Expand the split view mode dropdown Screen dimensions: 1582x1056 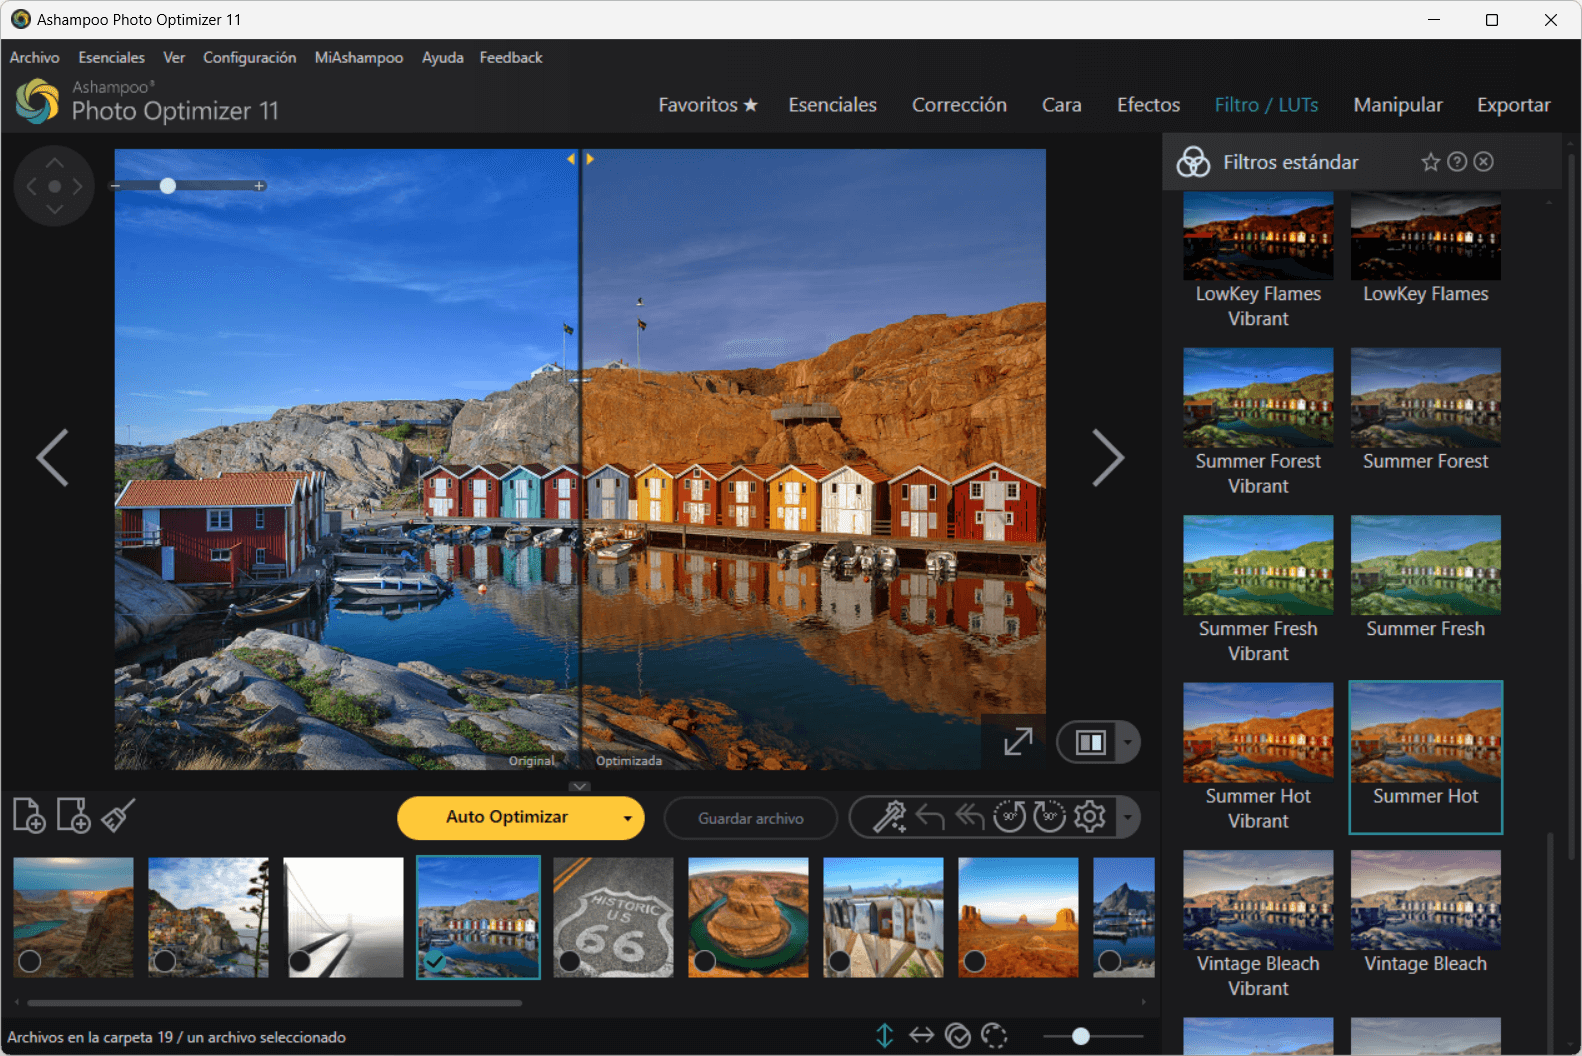[x=1128, y=742]
